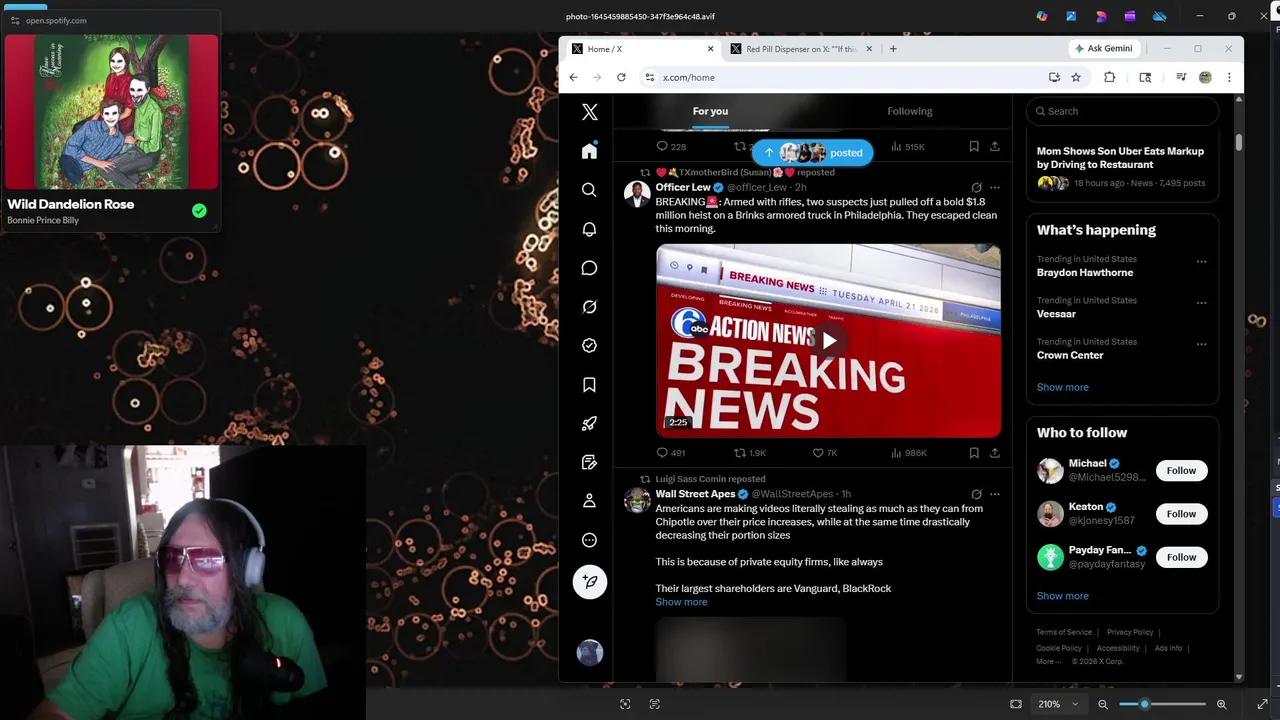Click zoom in magnifier in photo viewer

[1221, 704]
